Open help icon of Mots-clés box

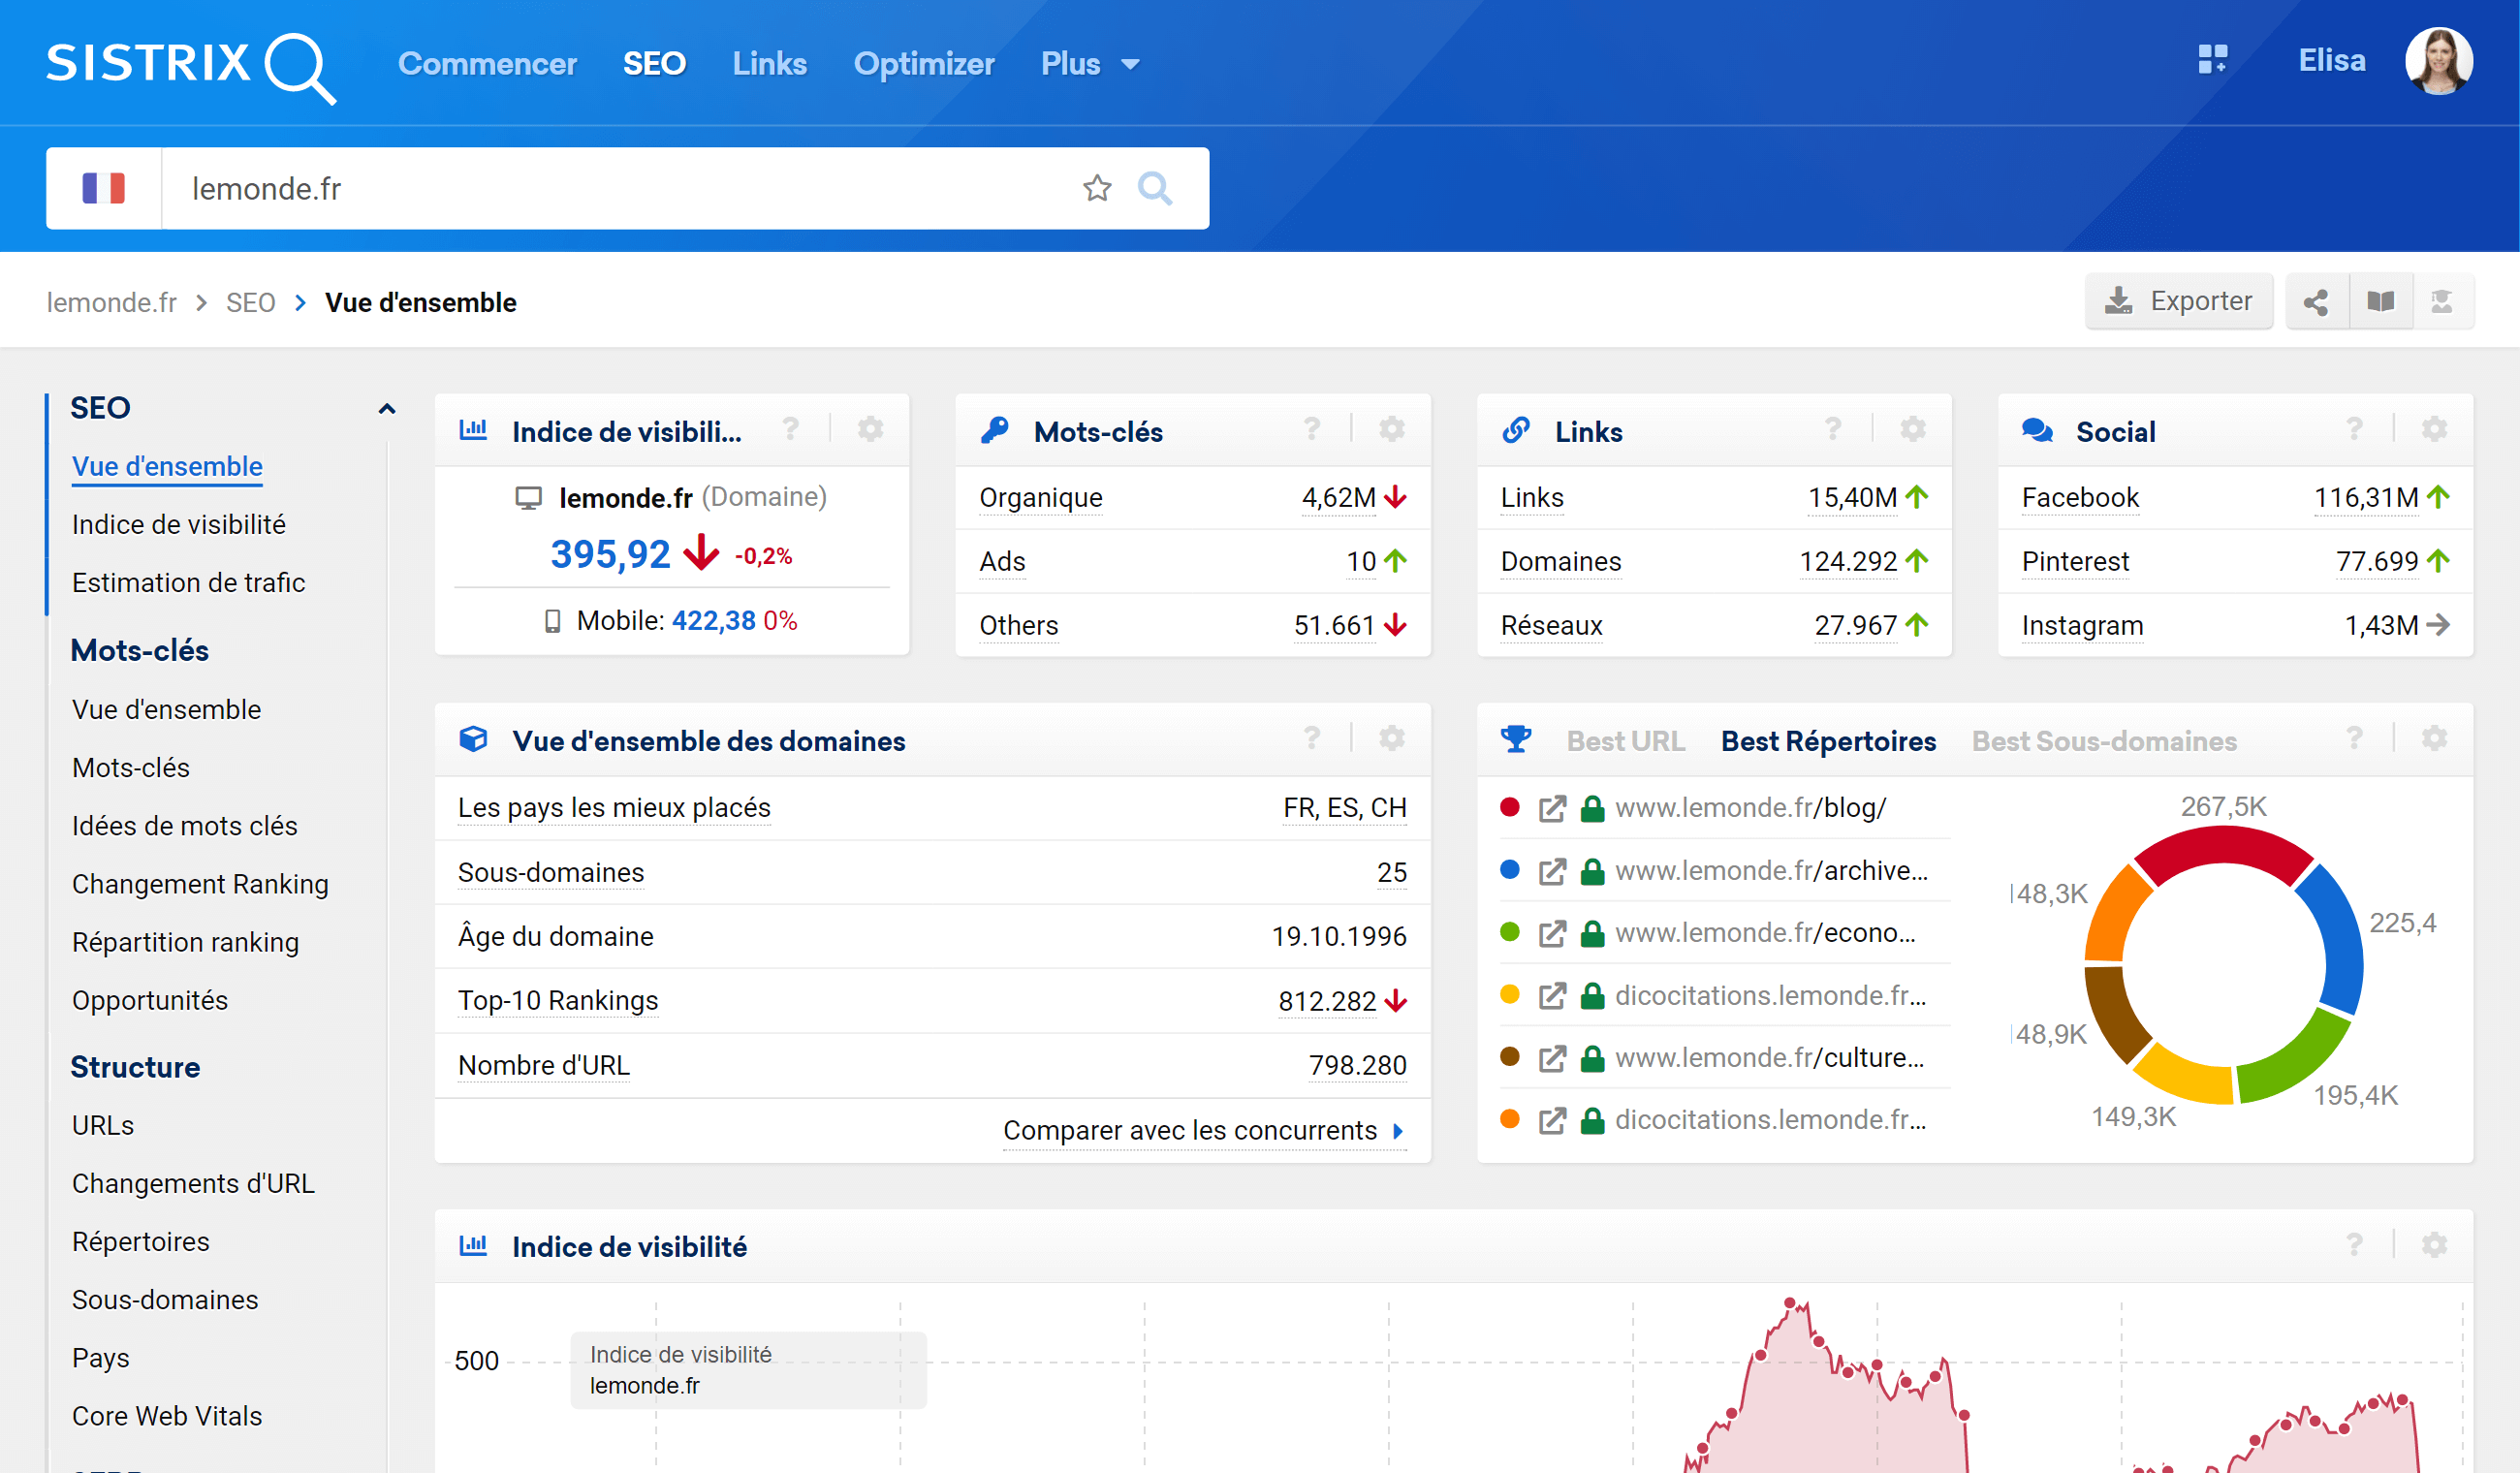click(1312, 430)
